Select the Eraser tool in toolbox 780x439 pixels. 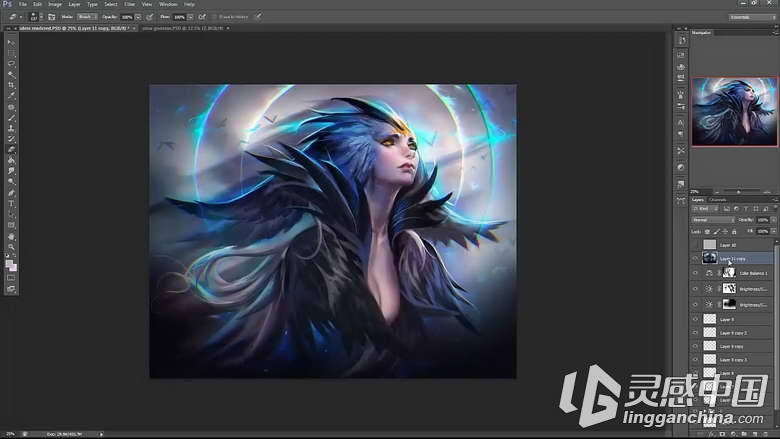click(11, 150)
